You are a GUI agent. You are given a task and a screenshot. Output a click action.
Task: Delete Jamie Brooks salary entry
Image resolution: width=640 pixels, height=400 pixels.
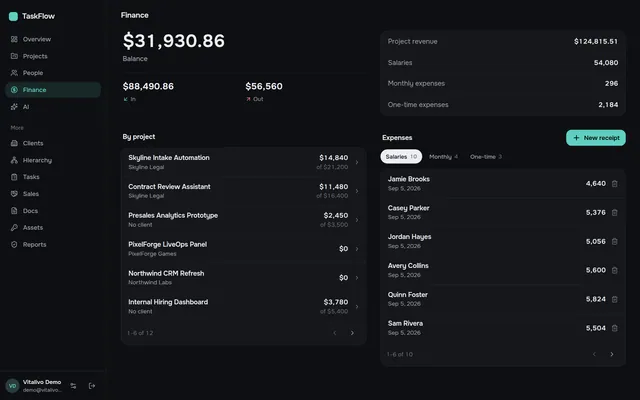615,184
